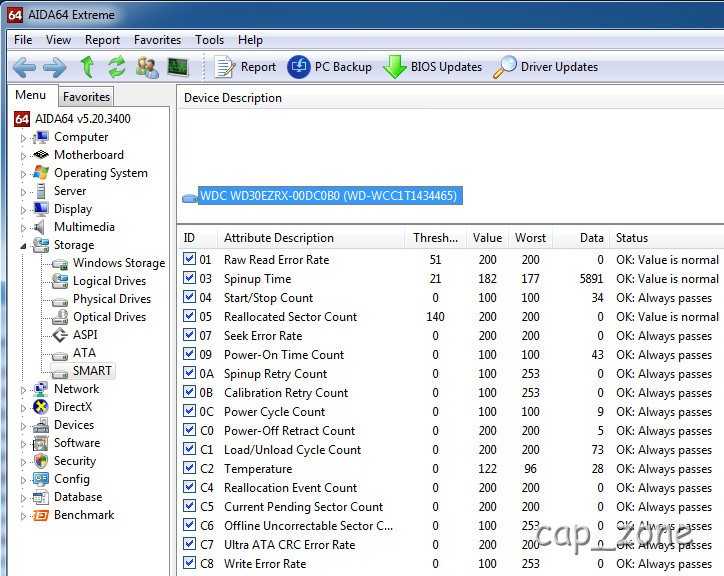Select Server in the tree
The height and width of the screenshot is (576, 724).
(70, 191)
